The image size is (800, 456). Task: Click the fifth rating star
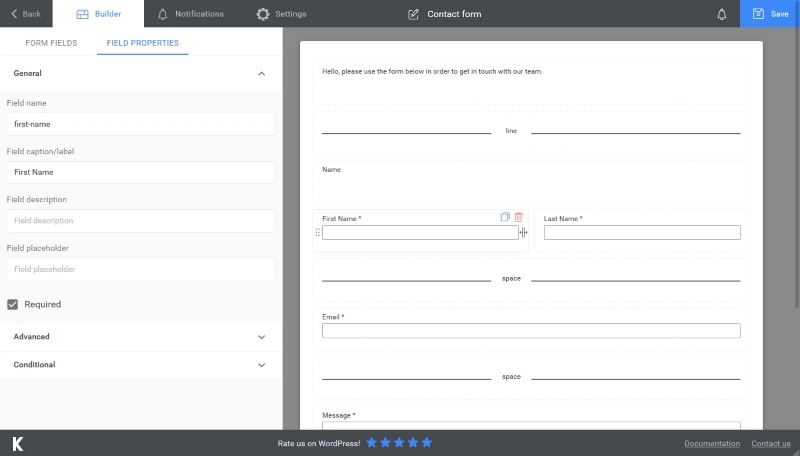(x=427, y=443)
